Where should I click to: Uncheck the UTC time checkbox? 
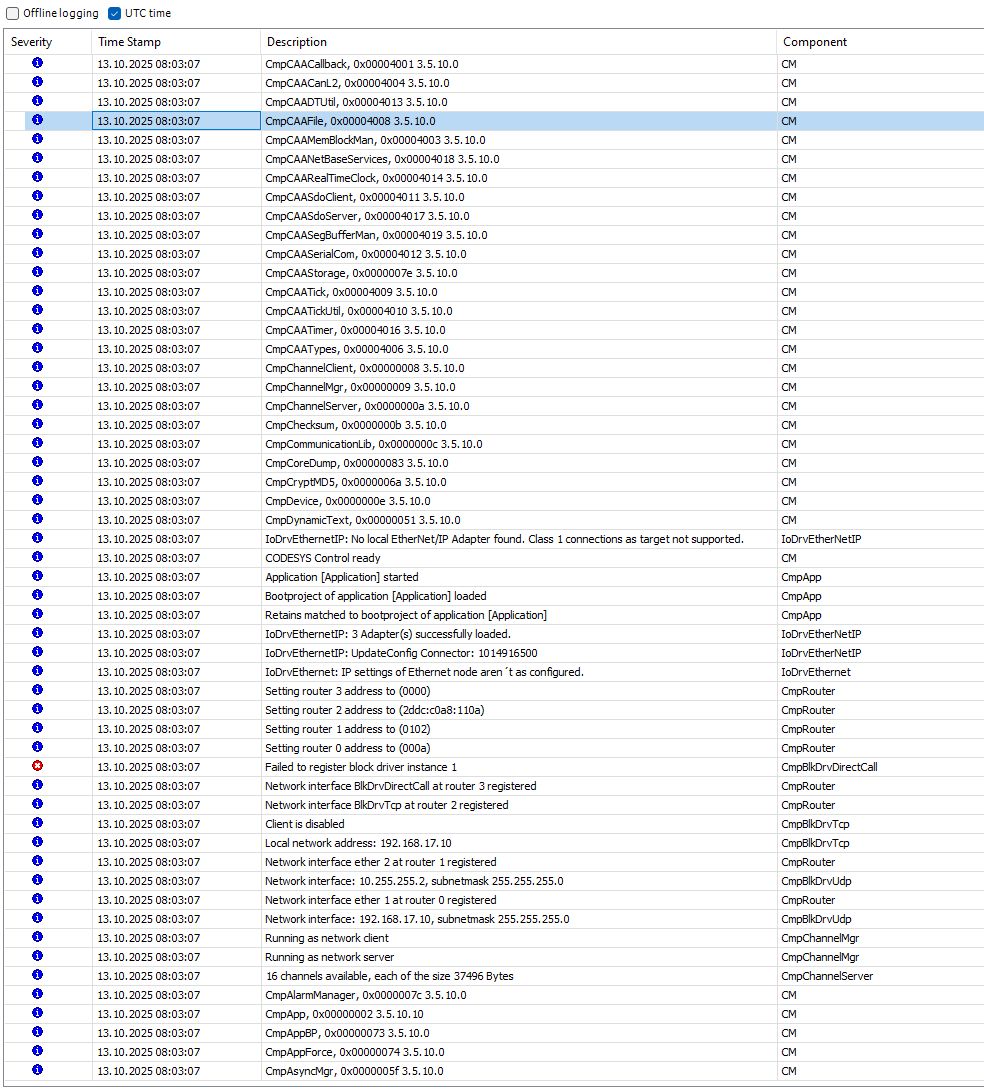pos(114,13)
